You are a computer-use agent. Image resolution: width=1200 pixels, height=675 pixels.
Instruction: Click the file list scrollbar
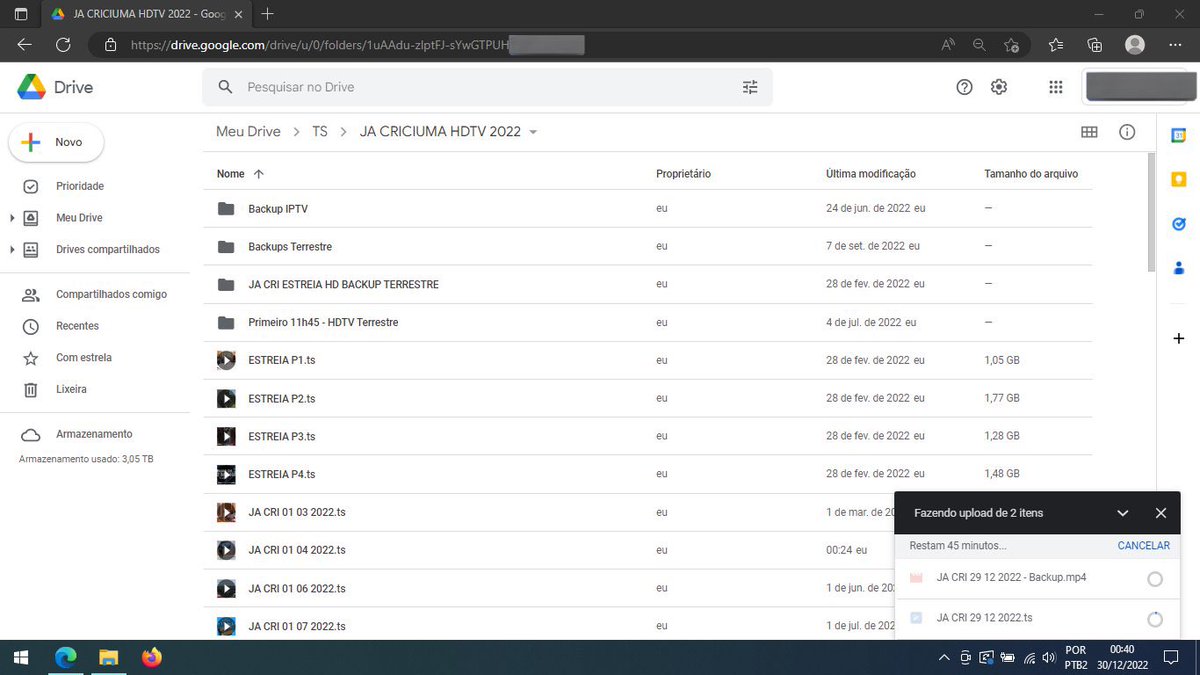[x=1151, y=212]
